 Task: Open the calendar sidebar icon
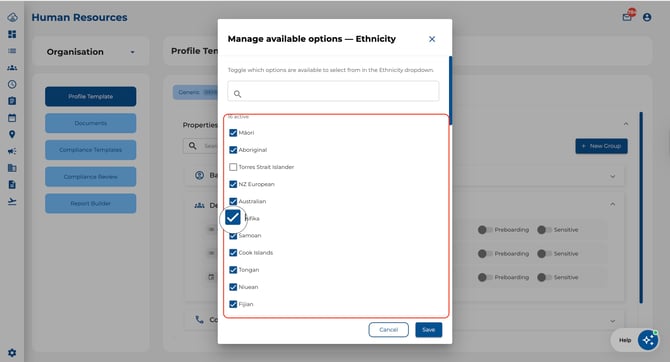click(12, 118)
